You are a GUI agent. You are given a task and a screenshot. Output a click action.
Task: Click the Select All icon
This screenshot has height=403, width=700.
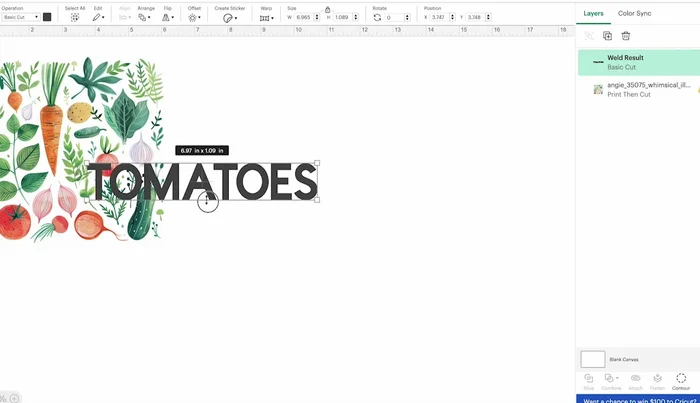[75, 17]
